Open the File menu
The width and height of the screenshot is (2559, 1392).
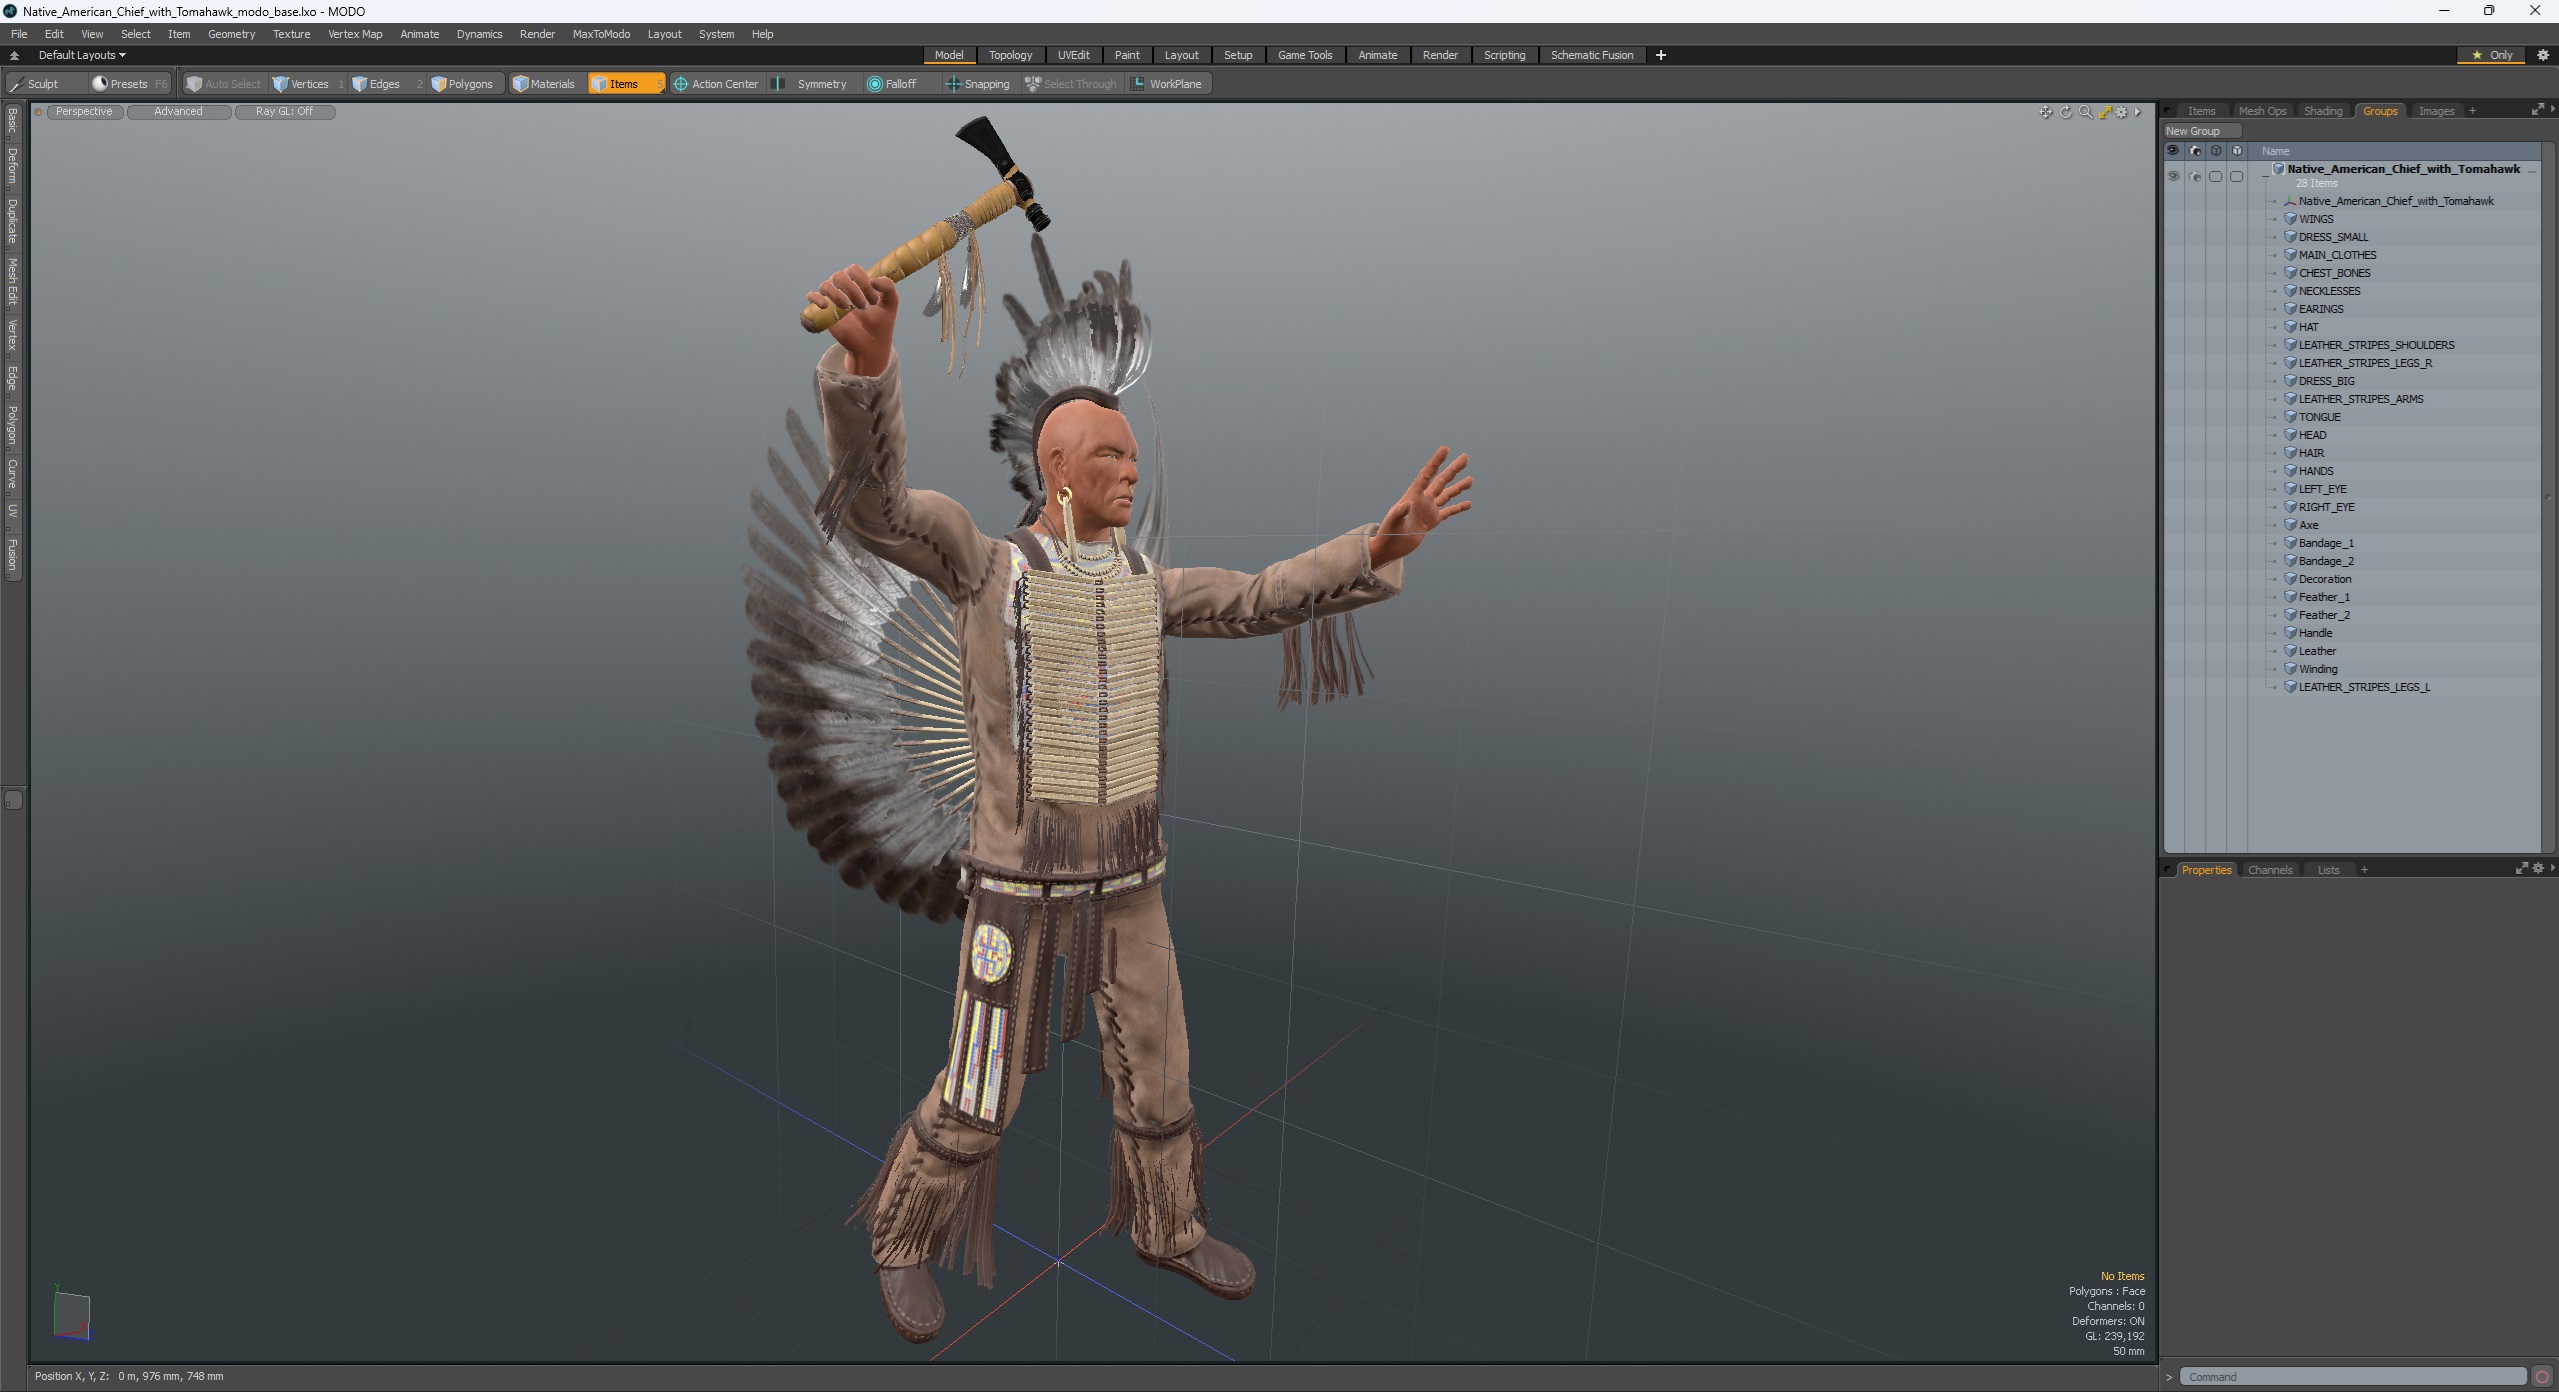[19, 34]
